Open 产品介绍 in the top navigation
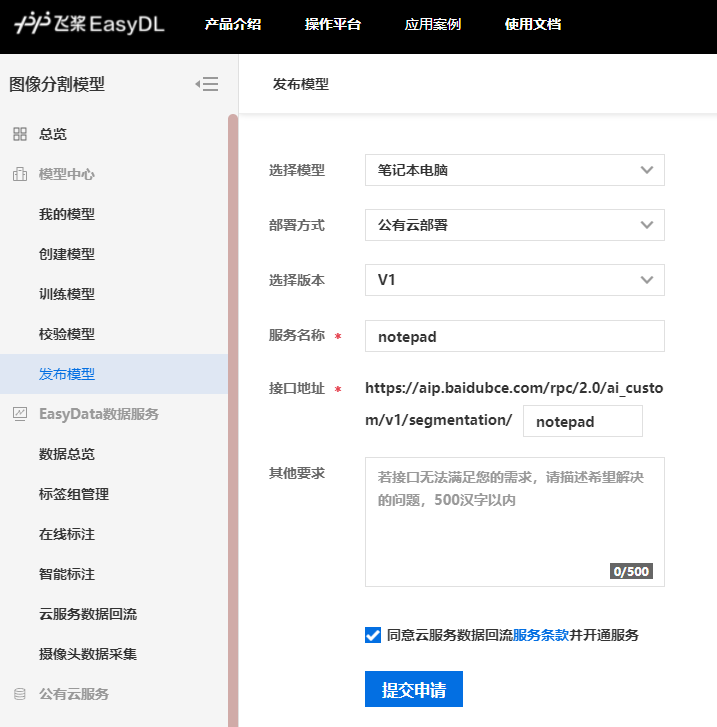This screenshot has height=727, width=717. click(x=232, y=25)
